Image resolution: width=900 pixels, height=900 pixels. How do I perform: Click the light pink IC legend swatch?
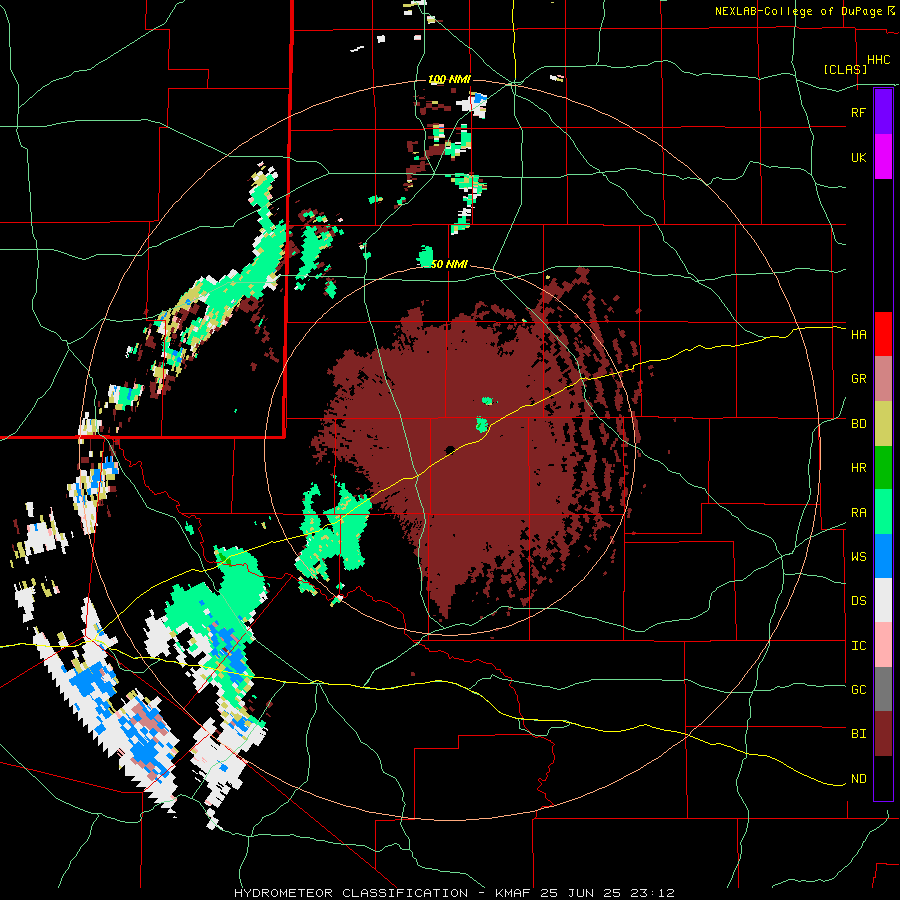tap(883, 645)
